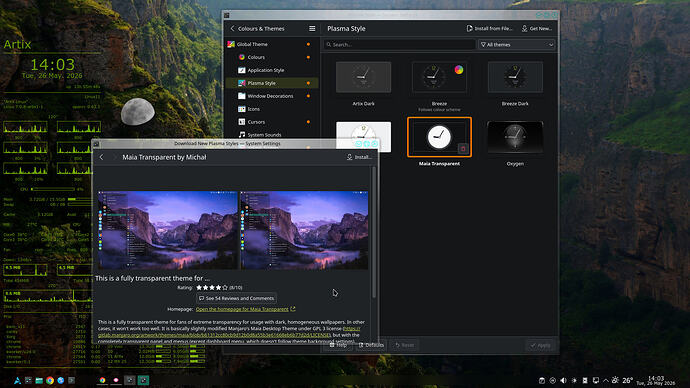Click the download dialog vertical scrollbar
This screenshot has width=690, height=388.
(x=374, y=233)
